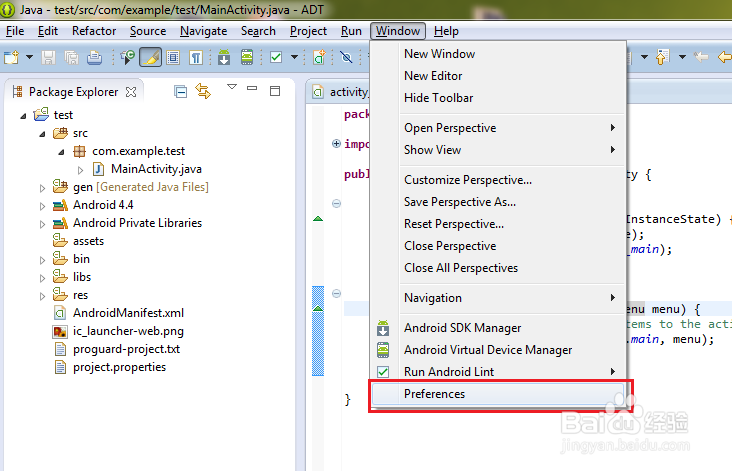The height and width of the screenshot is (471, 732).
Task: Choose Android SDK Manager in Window menu
Action: 498,328
